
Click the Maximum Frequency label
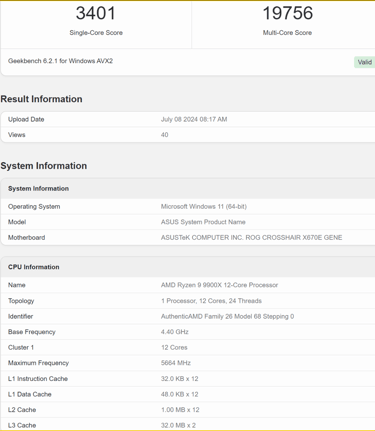pos(38,363)
